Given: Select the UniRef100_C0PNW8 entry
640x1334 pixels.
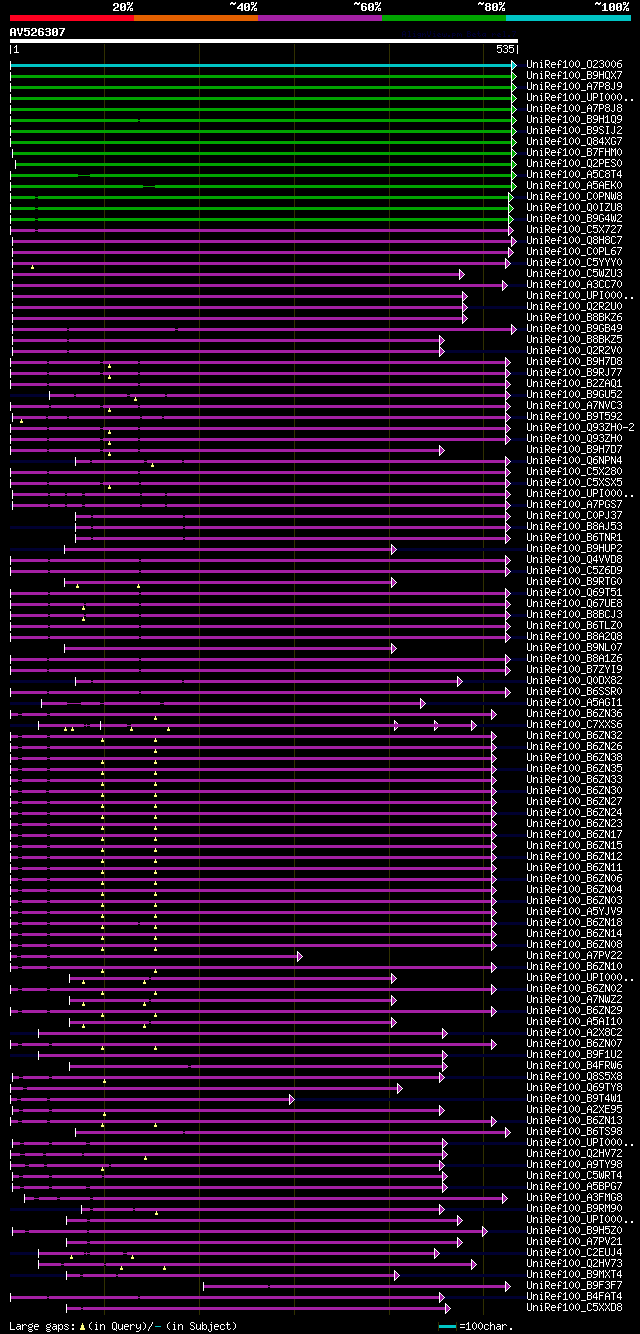Looking at the screenshot, I should click(573, 196).
